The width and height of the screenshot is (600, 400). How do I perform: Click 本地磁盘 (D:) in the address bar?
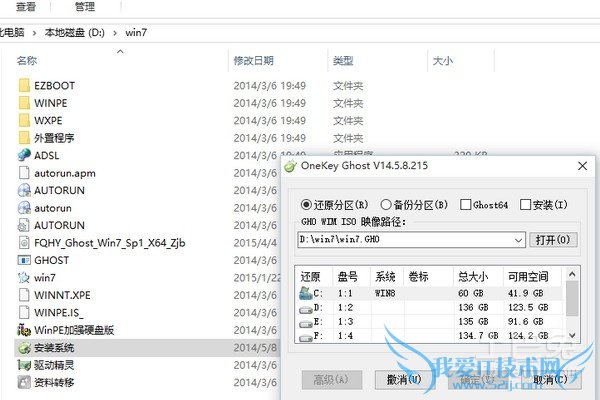(75, 33)
